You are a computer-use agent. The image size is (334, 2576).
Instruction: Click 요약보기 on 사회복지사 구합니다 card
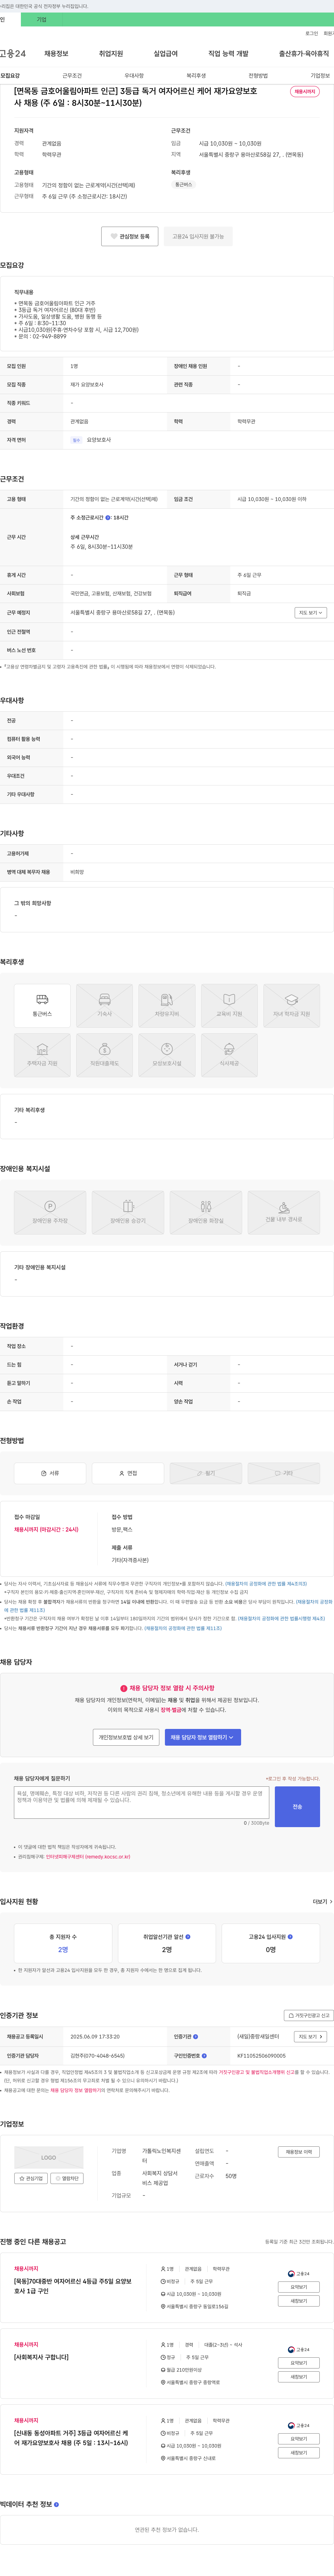point(299,2363)
